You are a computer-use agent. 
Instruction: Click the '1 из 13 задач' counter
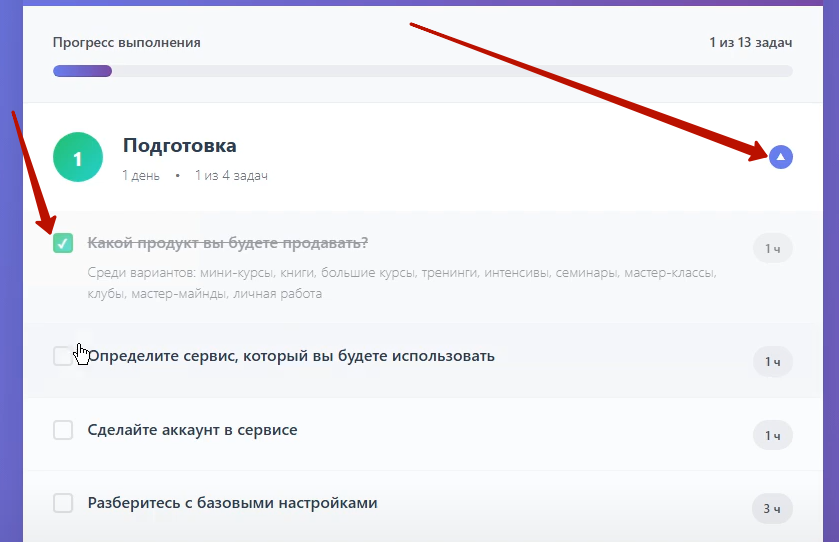pos(751,42)
